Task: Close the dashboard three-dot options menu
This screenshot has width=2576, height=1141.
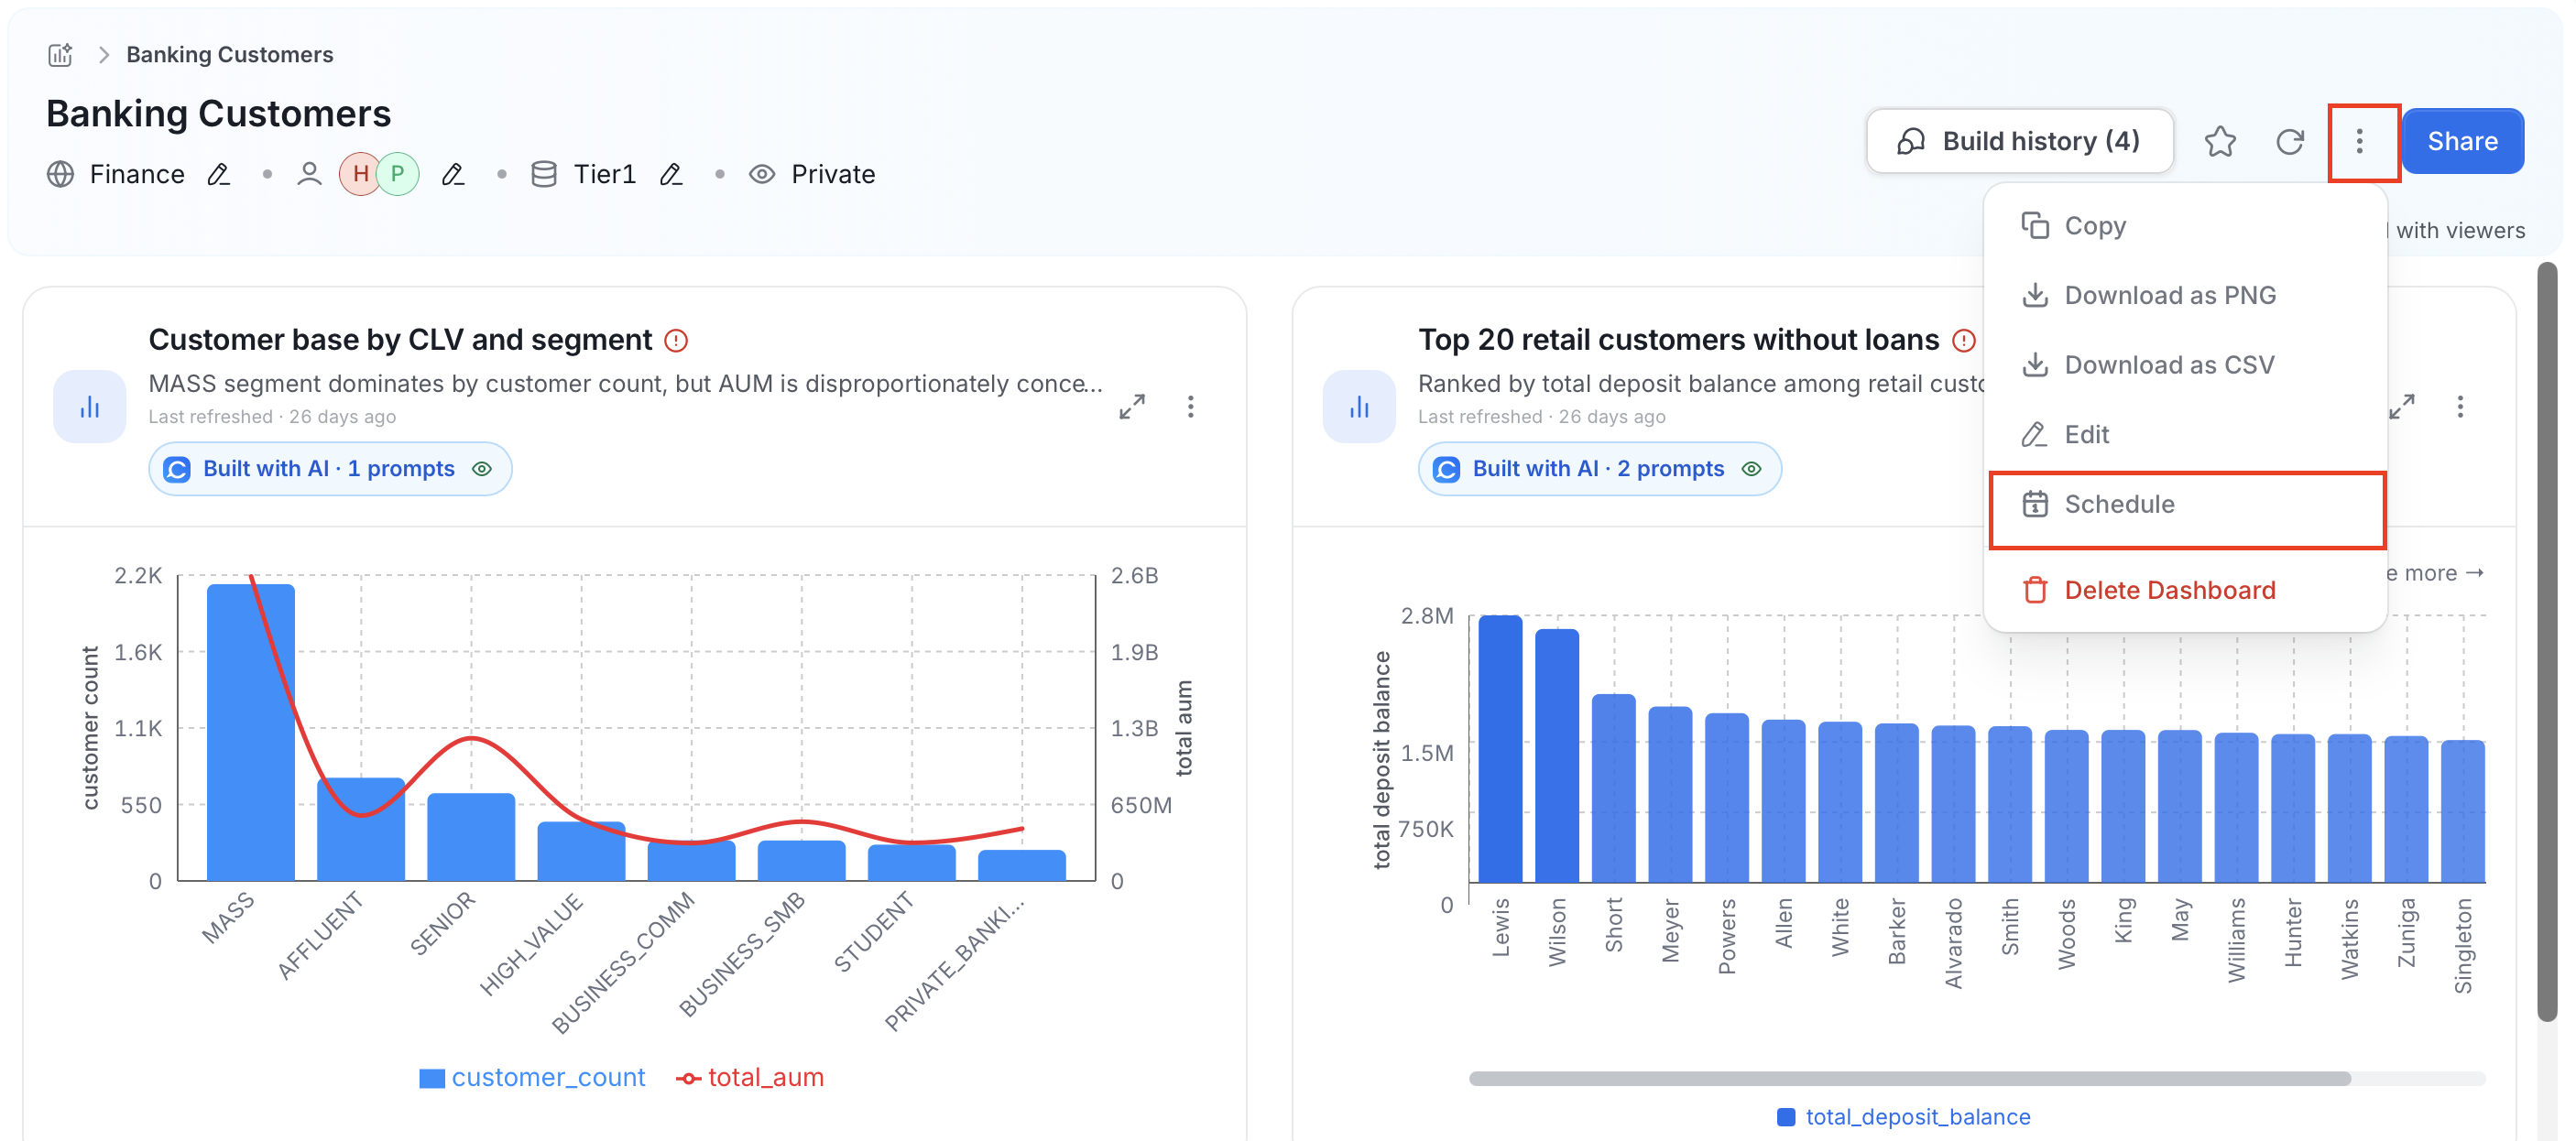Action: pyautogui.click(x=2359, y=141)
